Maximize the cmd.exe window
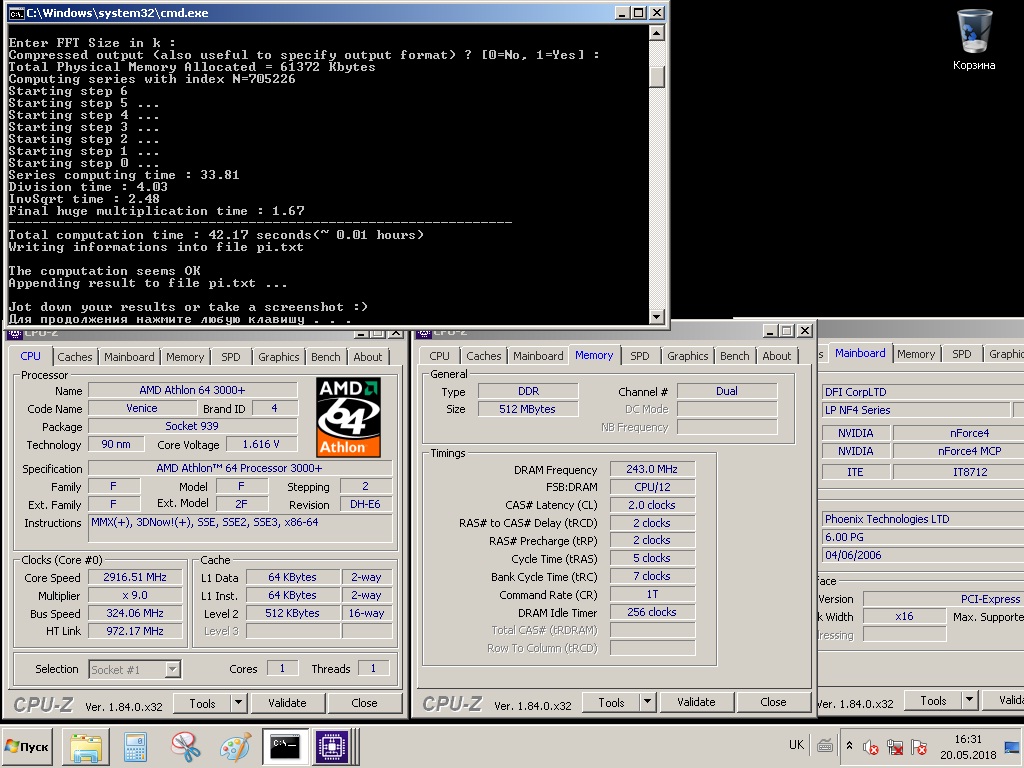 pos(639,12)
